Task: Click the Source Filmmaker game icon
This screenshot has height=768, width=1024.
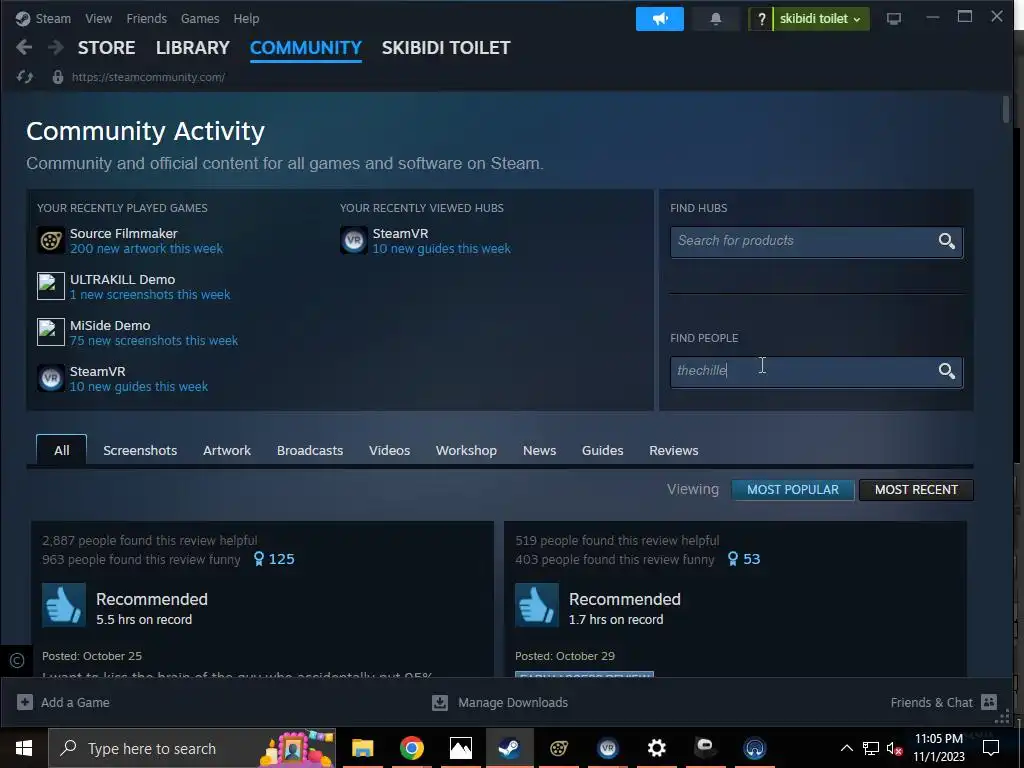Action: (x=50, y=240)
